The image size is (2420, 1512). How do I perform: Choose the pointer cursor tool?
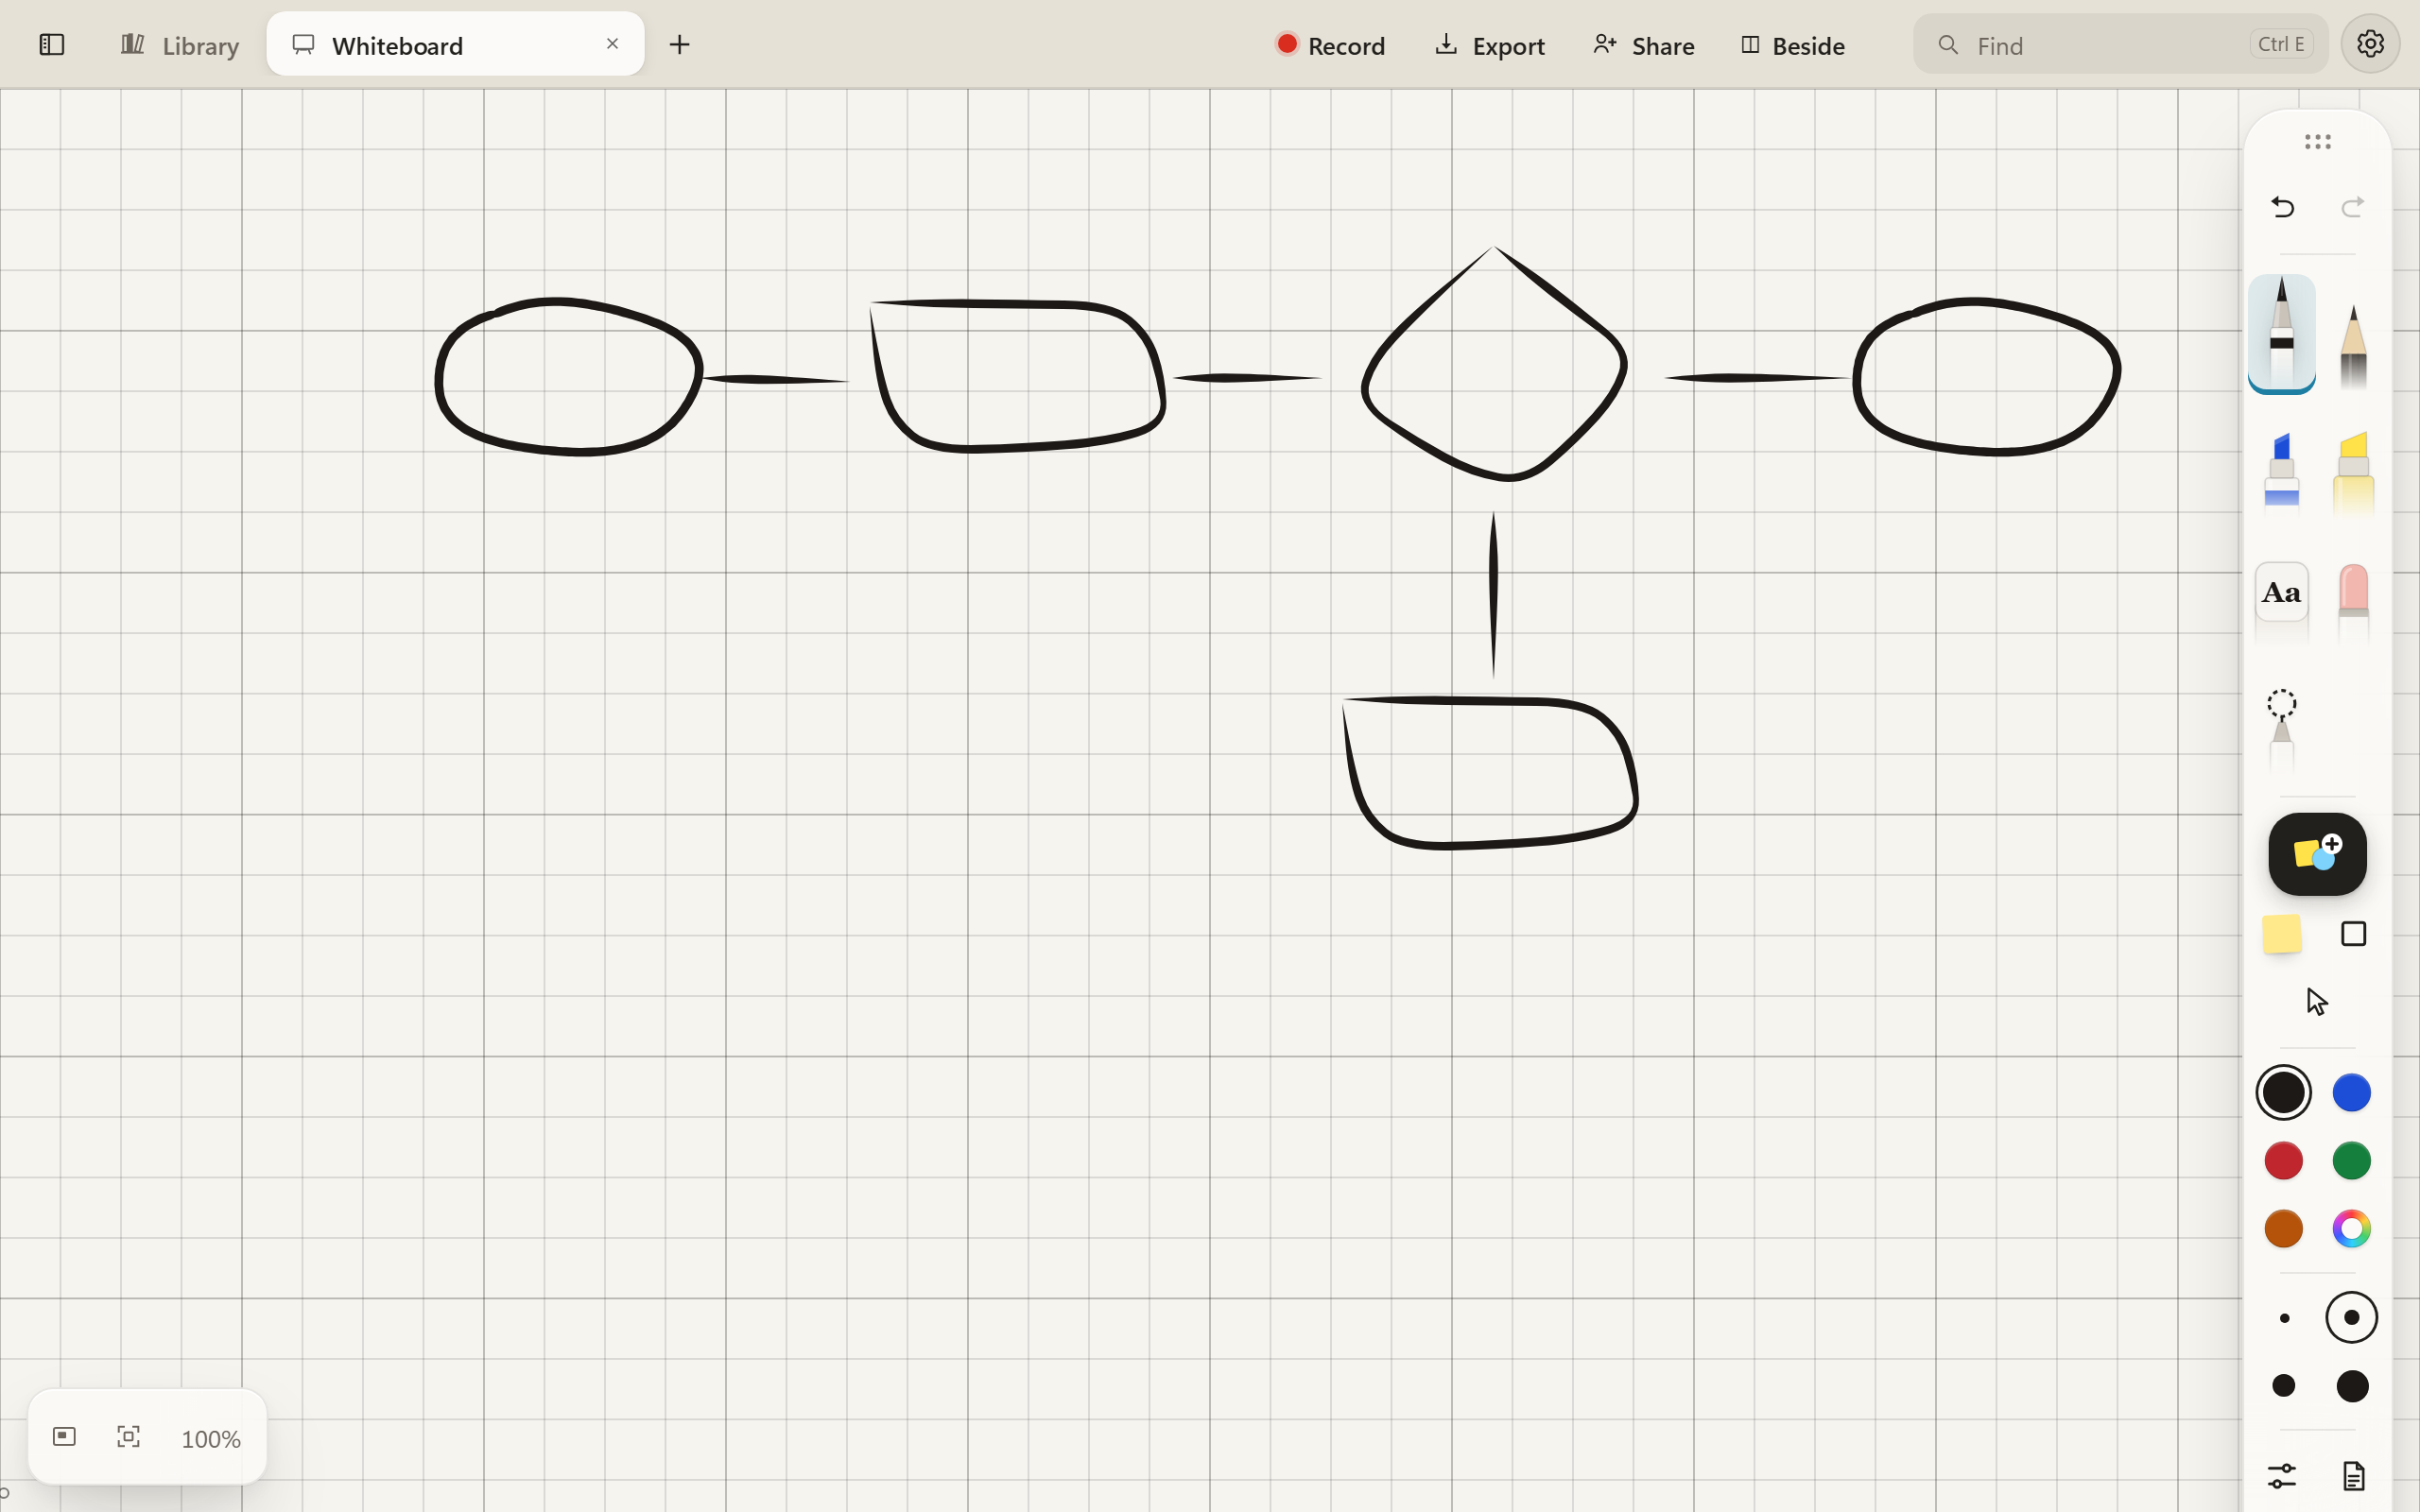pyautogui.click(x=2317, y=1001)
